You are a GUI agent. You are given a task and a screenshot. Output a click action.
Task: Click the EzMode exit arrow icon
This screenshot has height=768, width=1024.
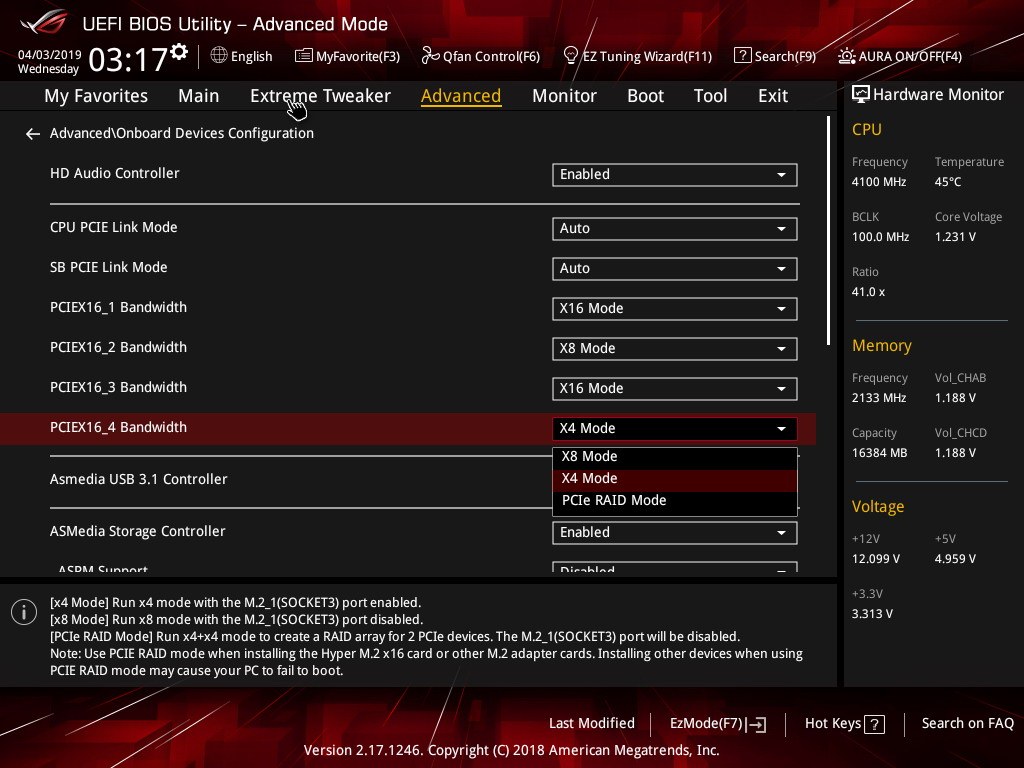coord(757,724)
